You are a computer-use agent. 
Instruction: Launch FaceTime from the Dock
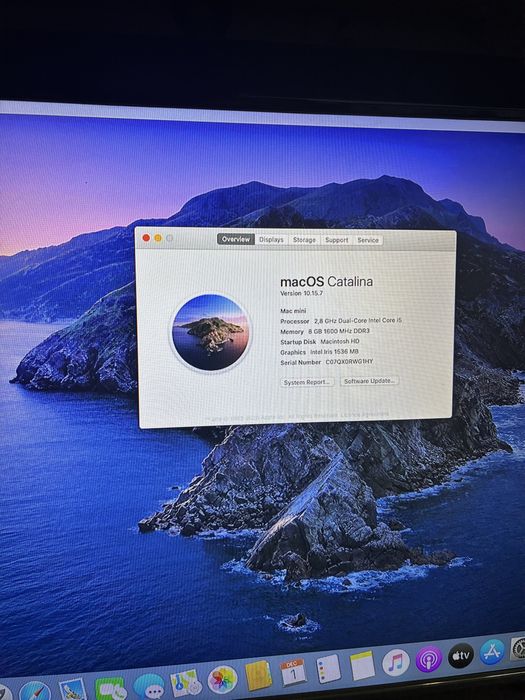[x=110, y=688]
